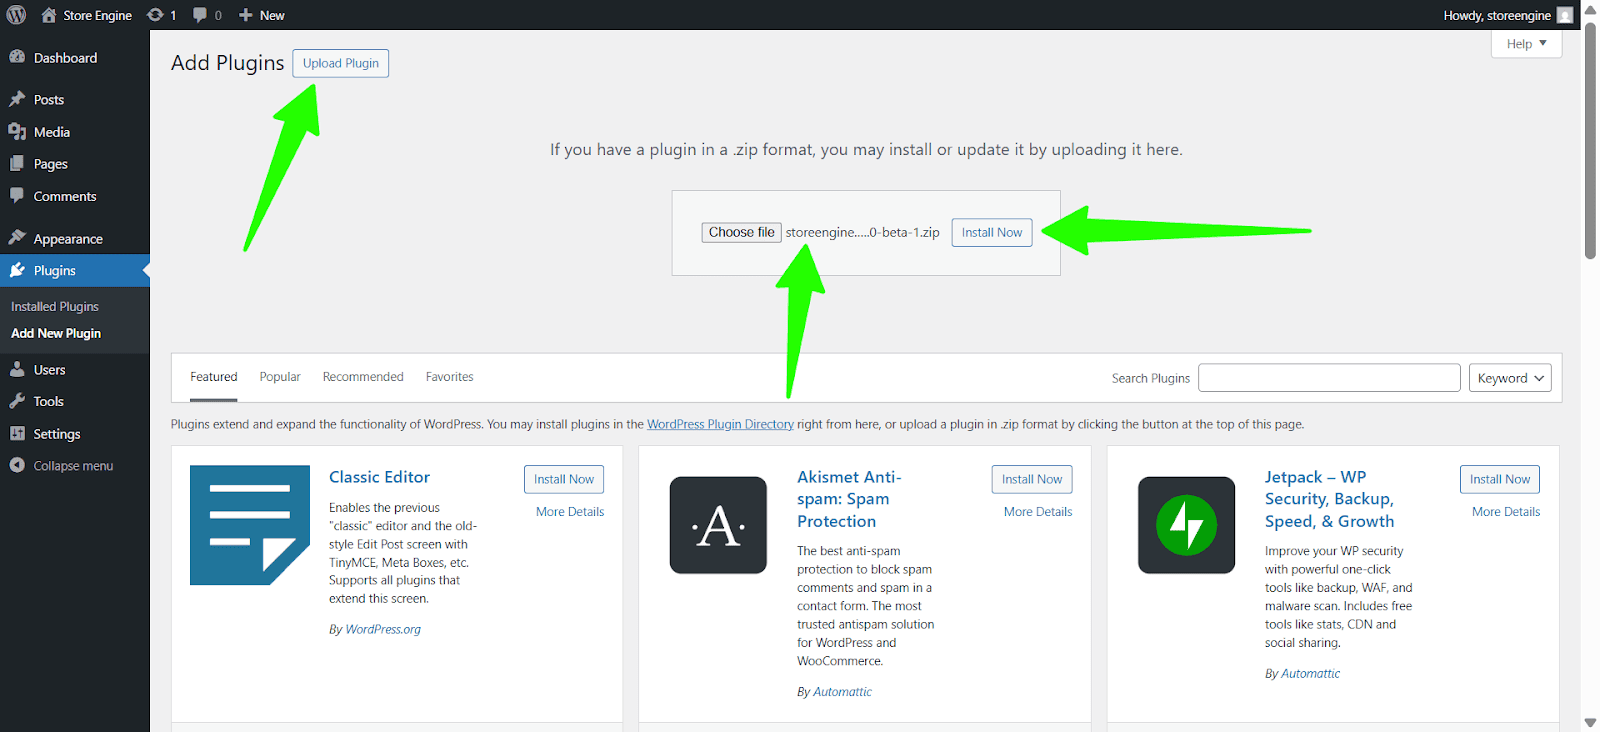Image resolution: width=1600 pixels, height=732 pixels.
Task: Click the Store Engine home icon
Action: (x=48, y=15)
